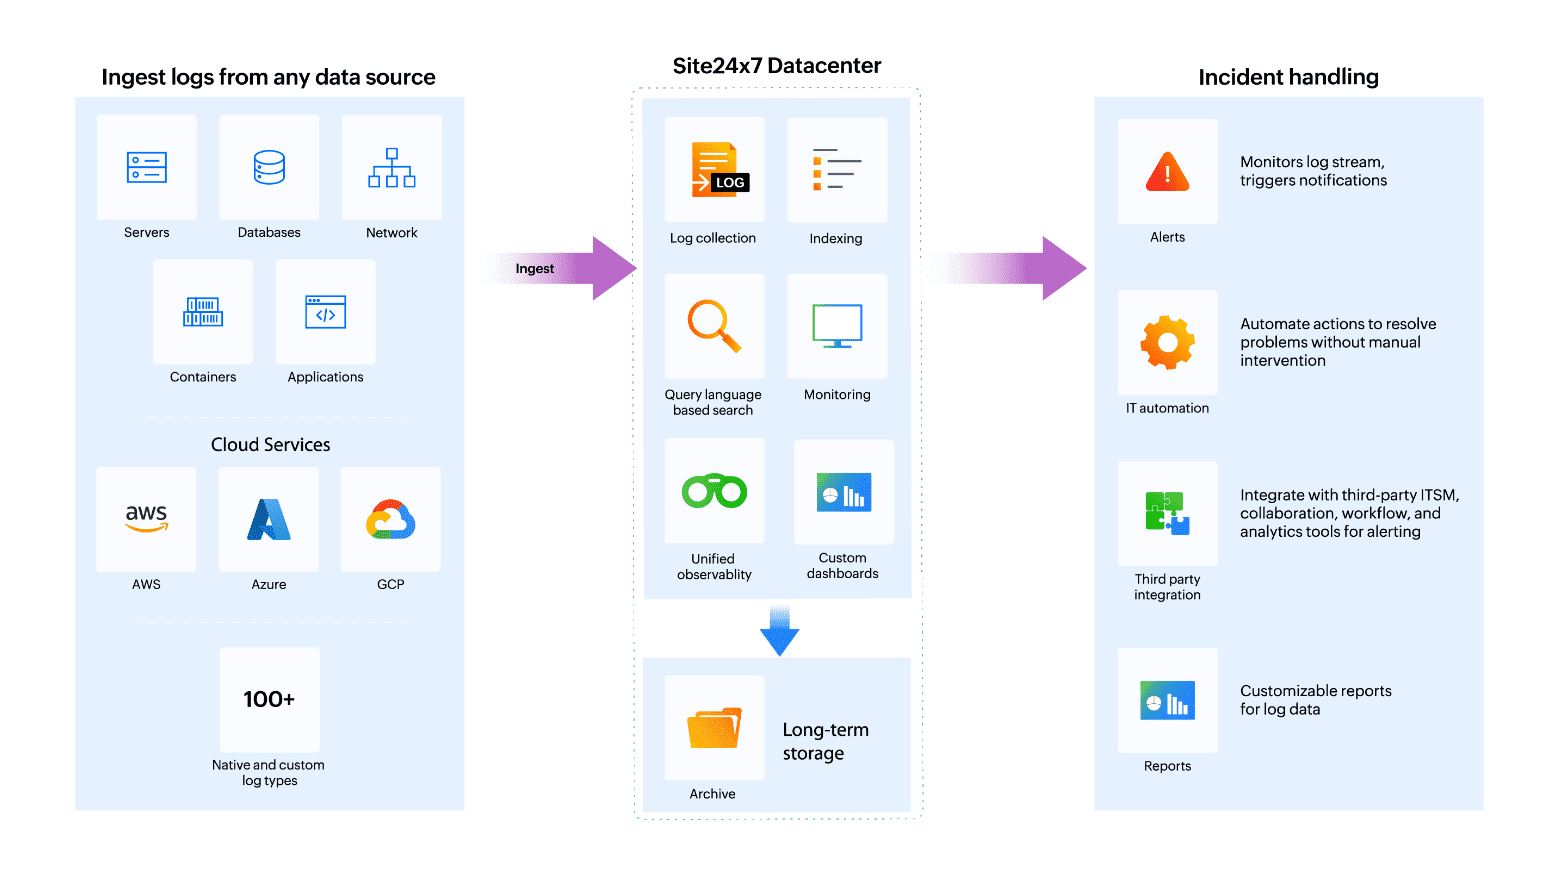Select the 'Monitoring' caption

837,395
